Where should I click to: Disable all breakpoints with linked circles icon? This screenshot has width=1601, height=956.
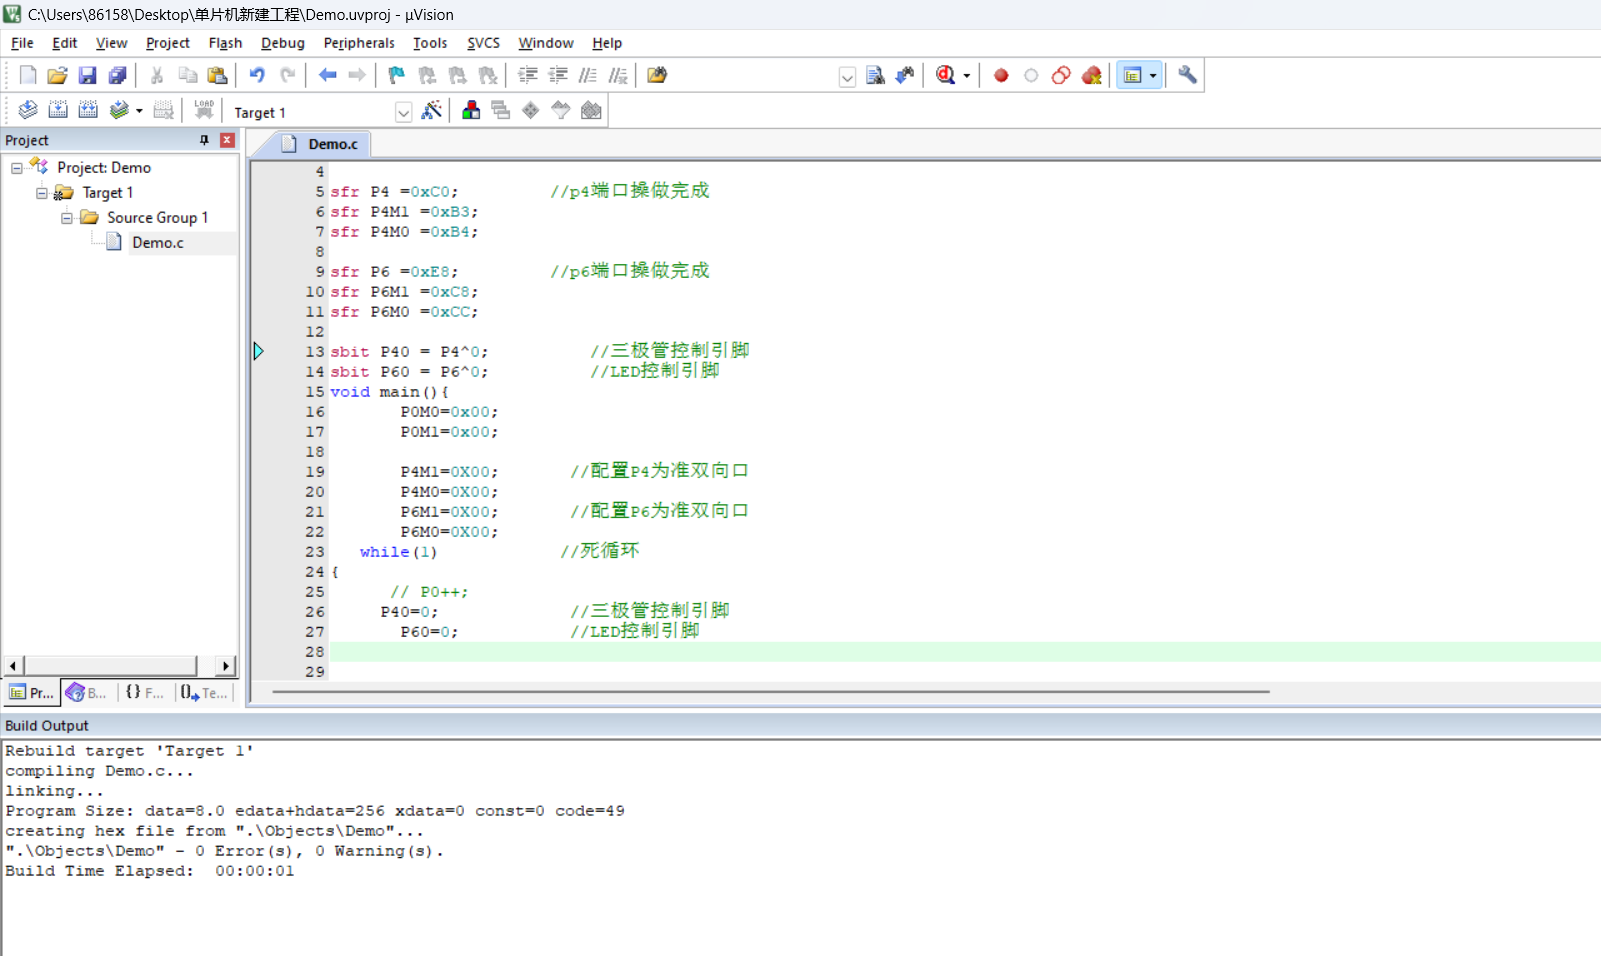(1061, 75)
